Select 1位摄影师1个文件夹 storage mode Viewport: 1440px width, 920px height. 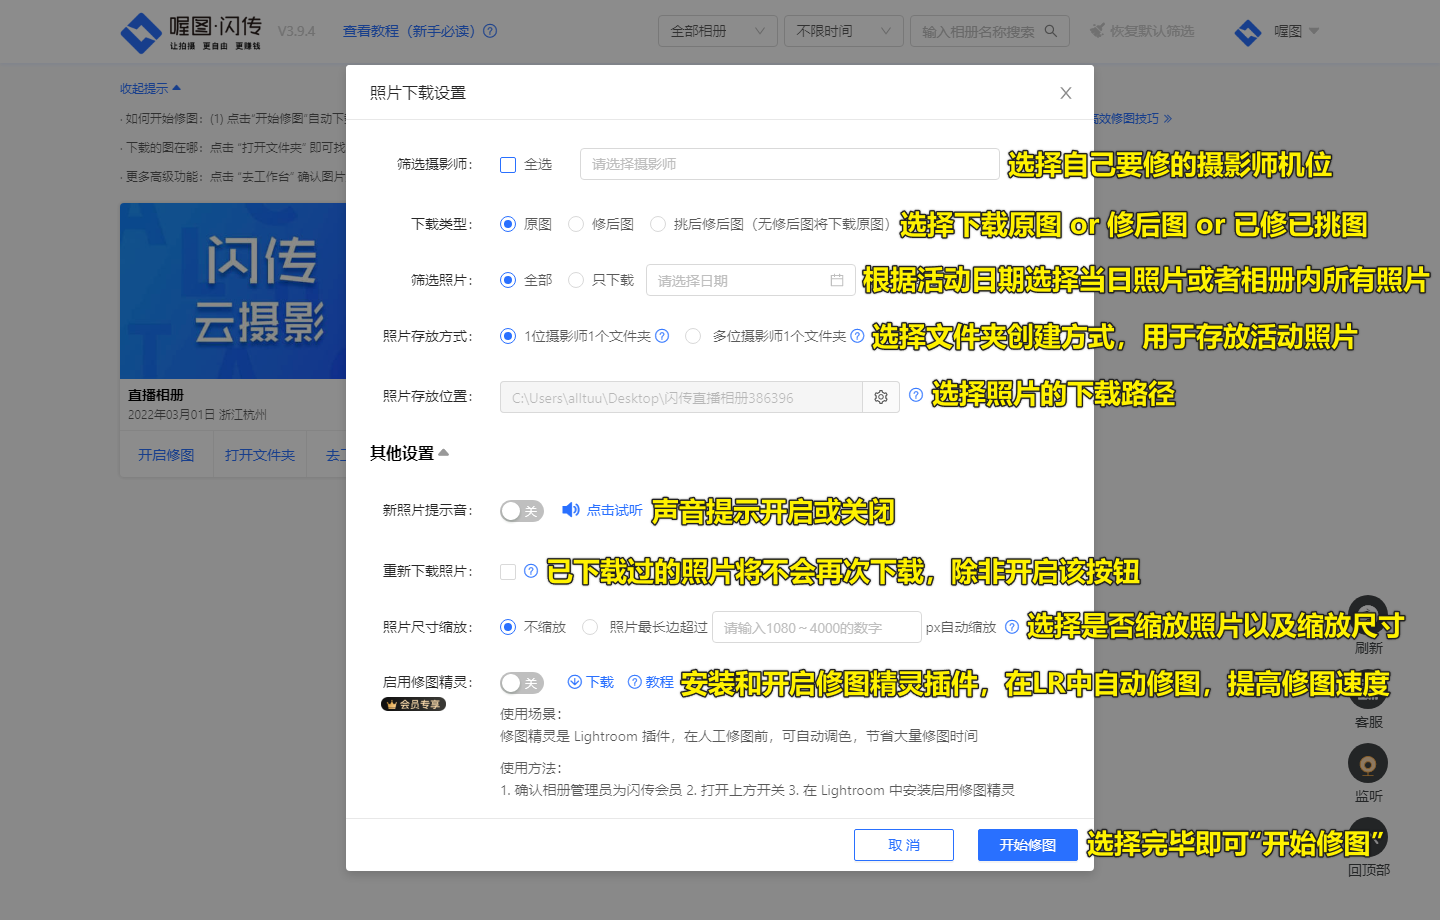[508, 336]
